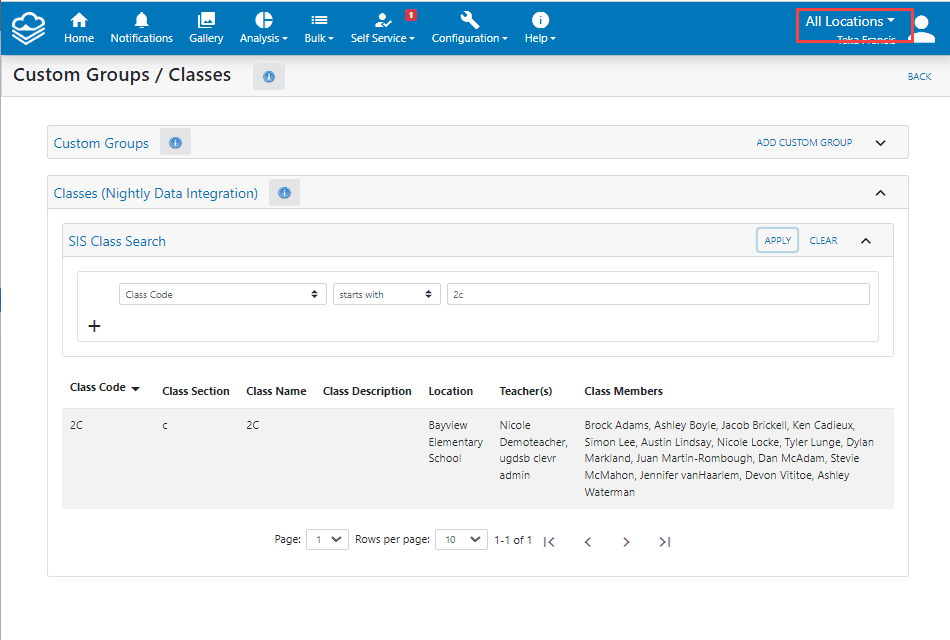Collapse the SIS Class Search panel
This screenshot has height=640, width=950.
click(x=866, y=241)
